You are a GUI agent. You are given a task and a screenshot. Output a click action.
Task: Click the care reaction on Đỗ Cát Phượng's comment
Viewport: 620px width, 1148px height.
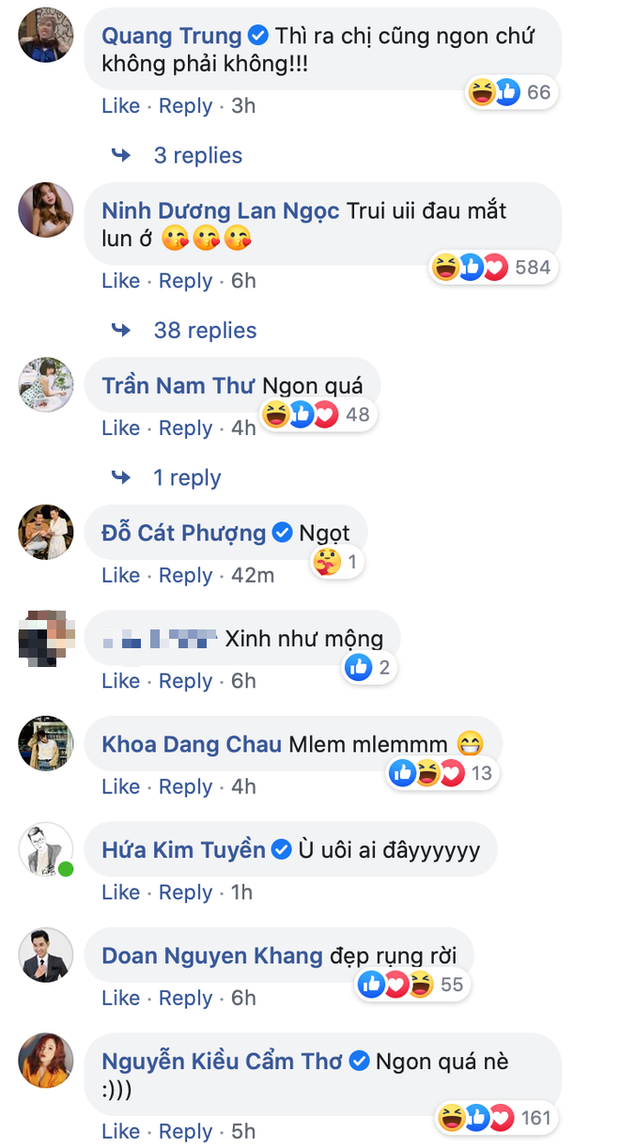pyautogui.click(x=326, y=563)
